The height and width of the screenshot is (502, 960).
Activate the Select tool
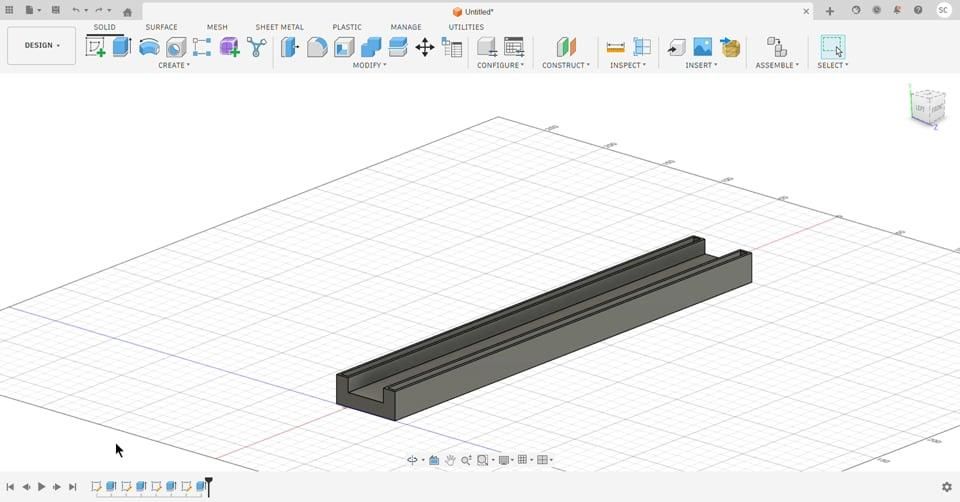pos(833,47)
